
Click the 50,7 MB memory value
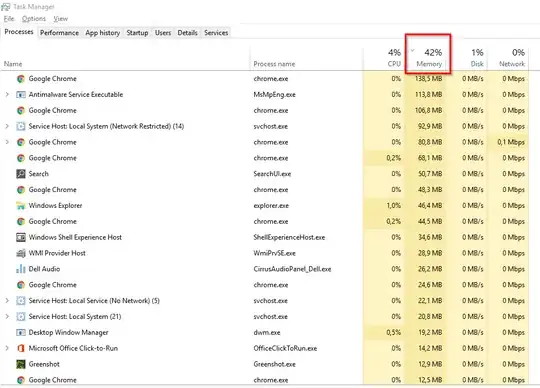(430, 174)
